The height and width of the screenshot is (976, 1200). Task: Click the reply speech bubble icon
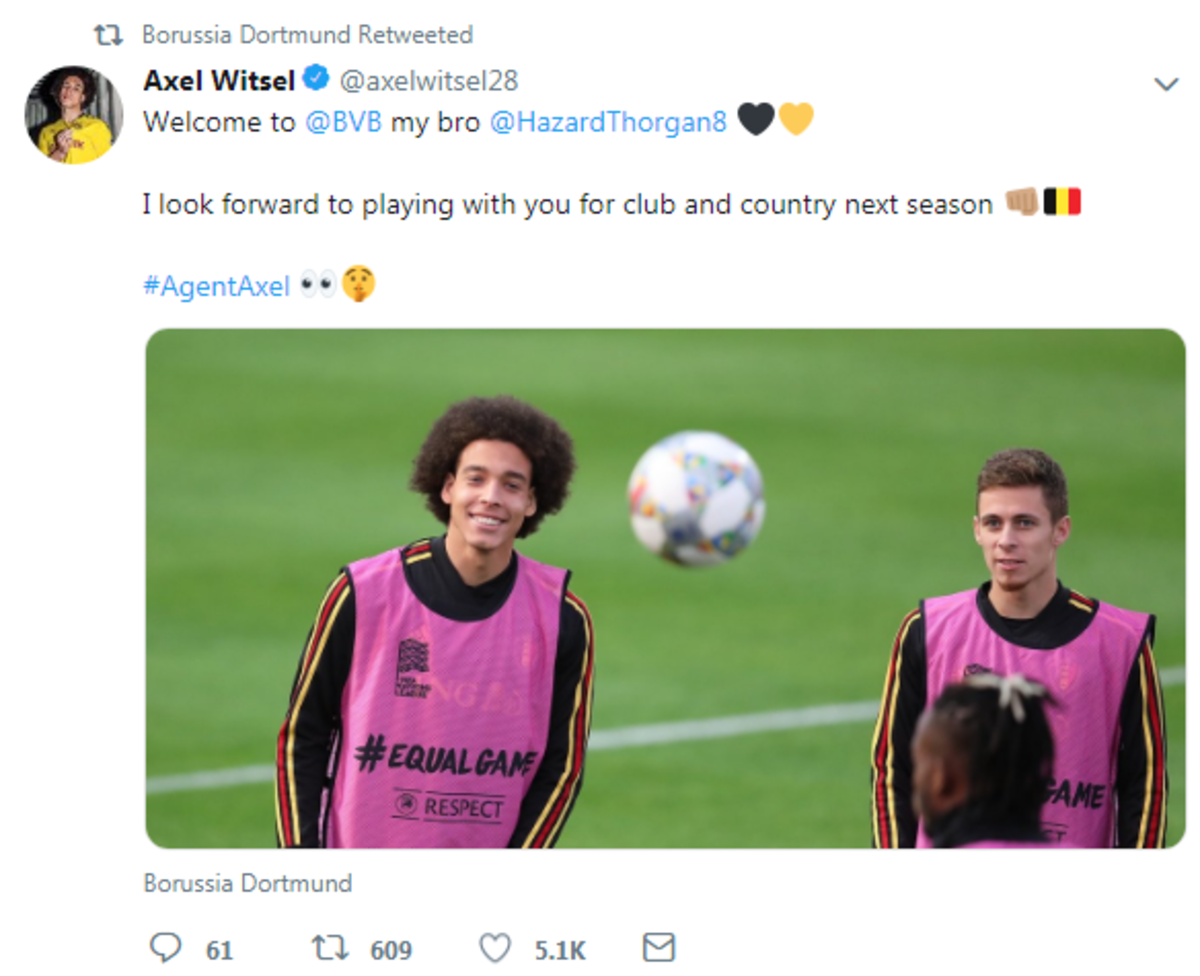coord(164,947)
